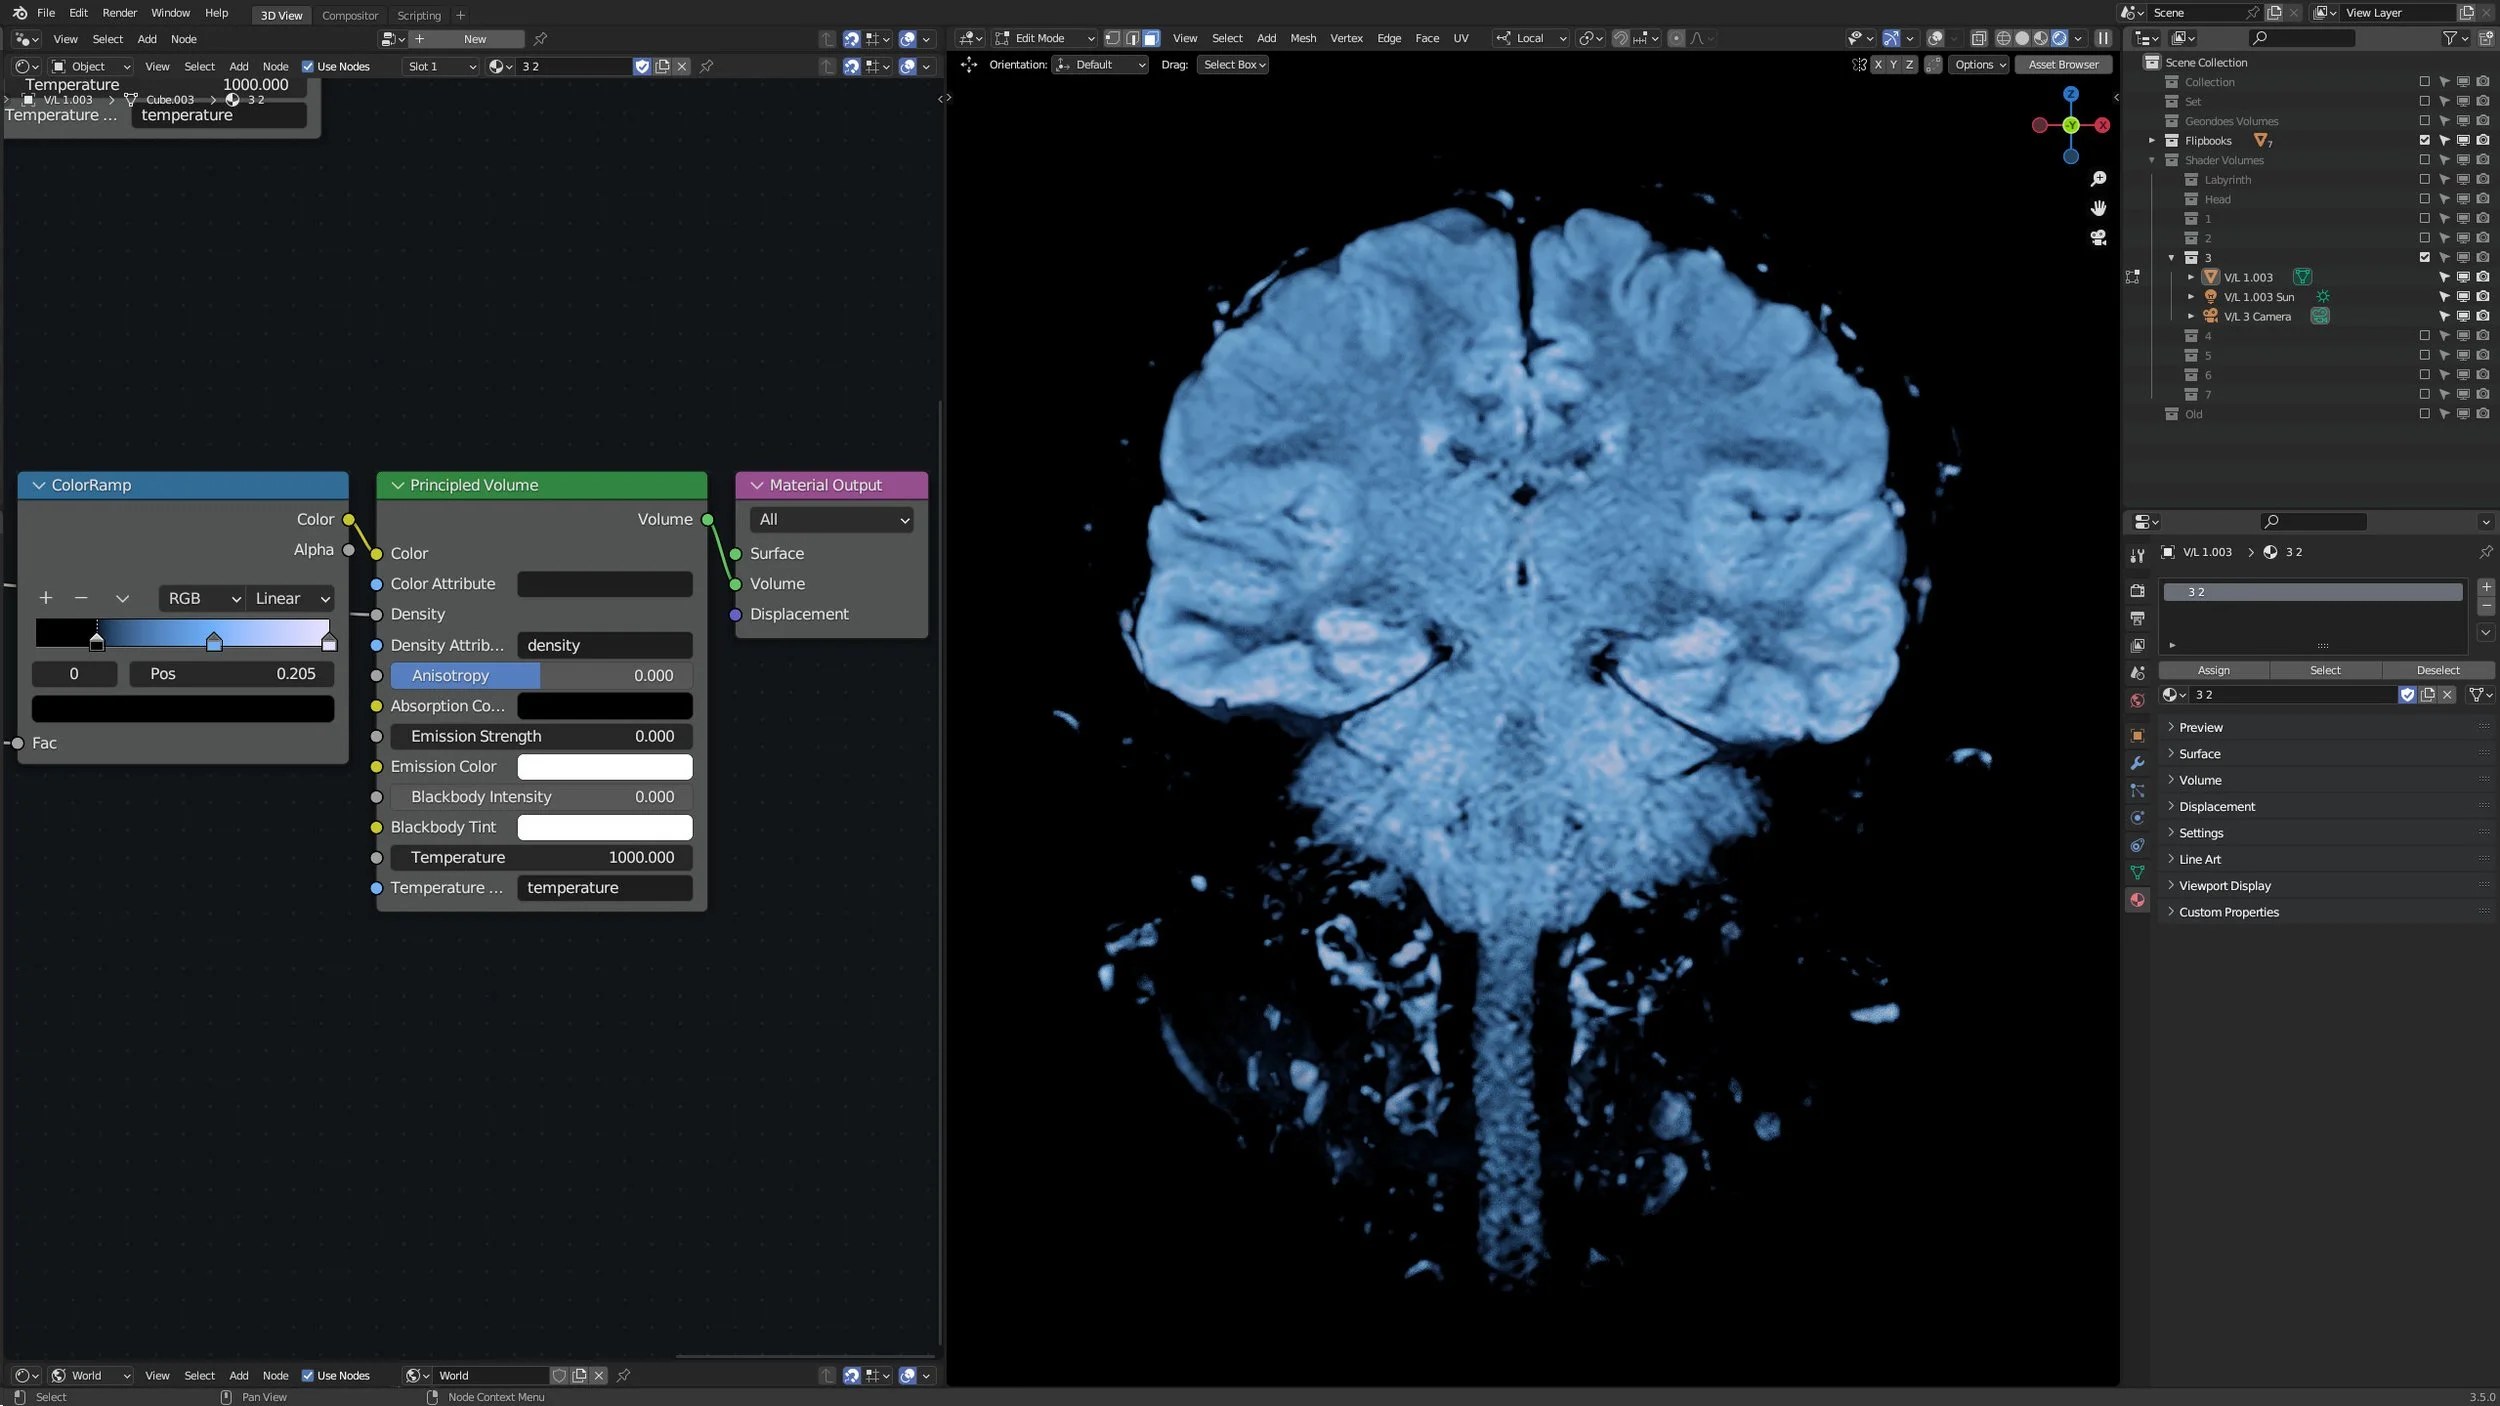Click the add color stop plus button
Image resolution: width=2500 pixels, height=1406 pixels.
click(x=46, y=598)
